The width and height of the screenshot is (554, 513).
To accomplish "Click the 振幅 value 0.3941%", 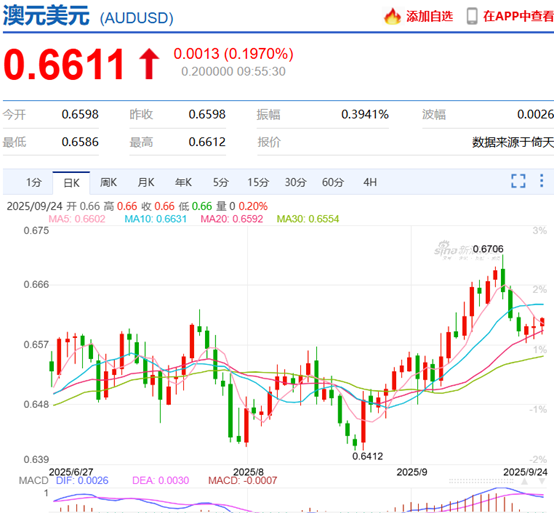I will [365, 114].
